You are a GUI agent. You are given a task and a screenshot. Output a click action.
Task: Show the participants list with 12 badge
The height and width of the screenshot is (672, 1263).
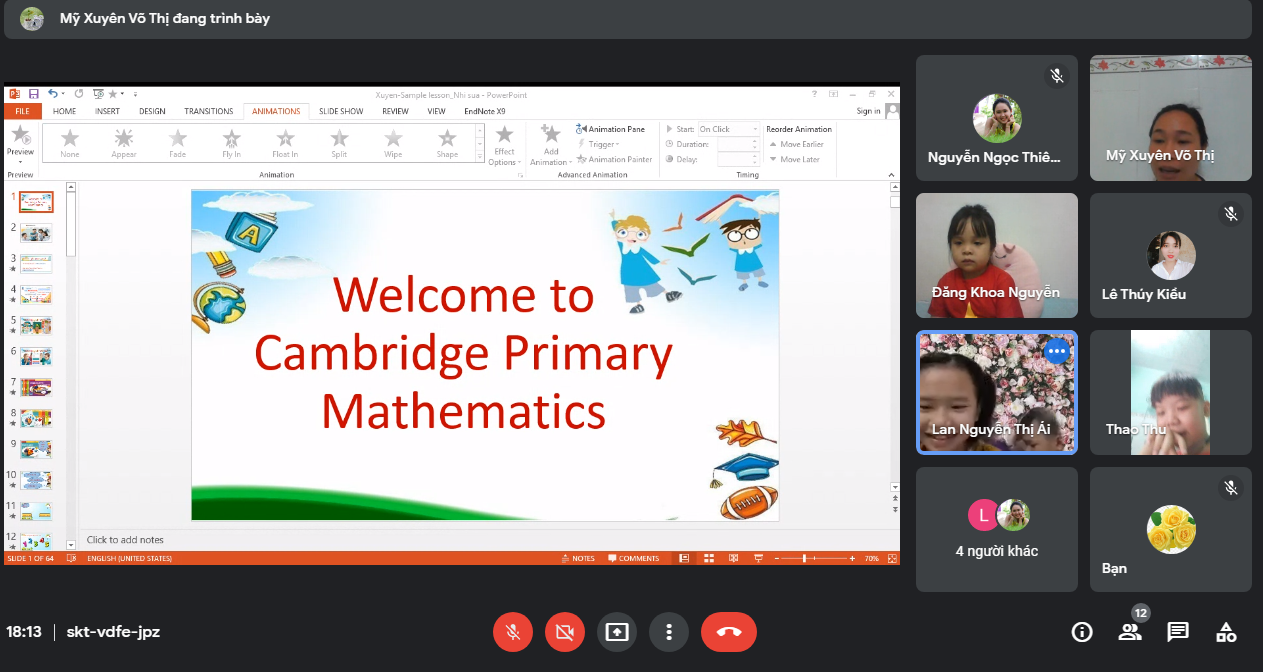(1130, 632)
